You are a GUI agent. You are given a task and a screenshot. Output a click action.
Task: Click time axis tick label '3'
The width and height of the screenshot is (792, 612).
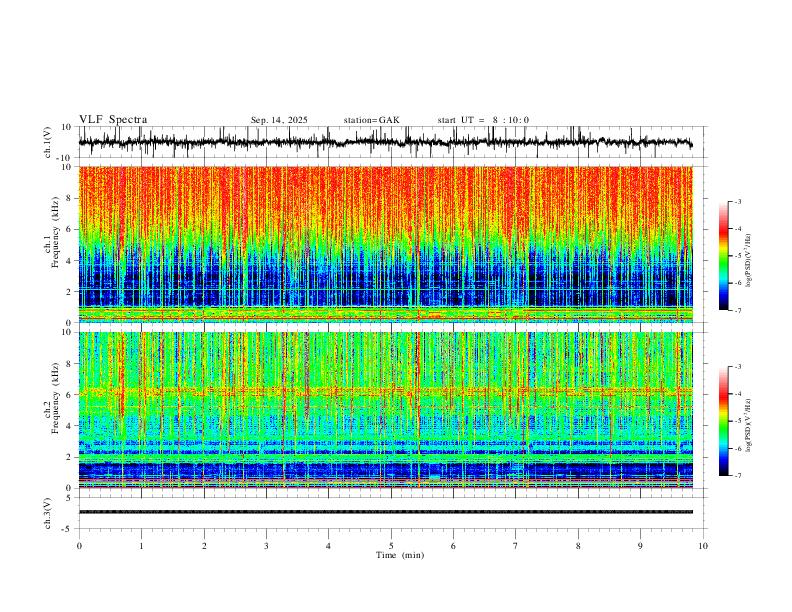point(266,546)
